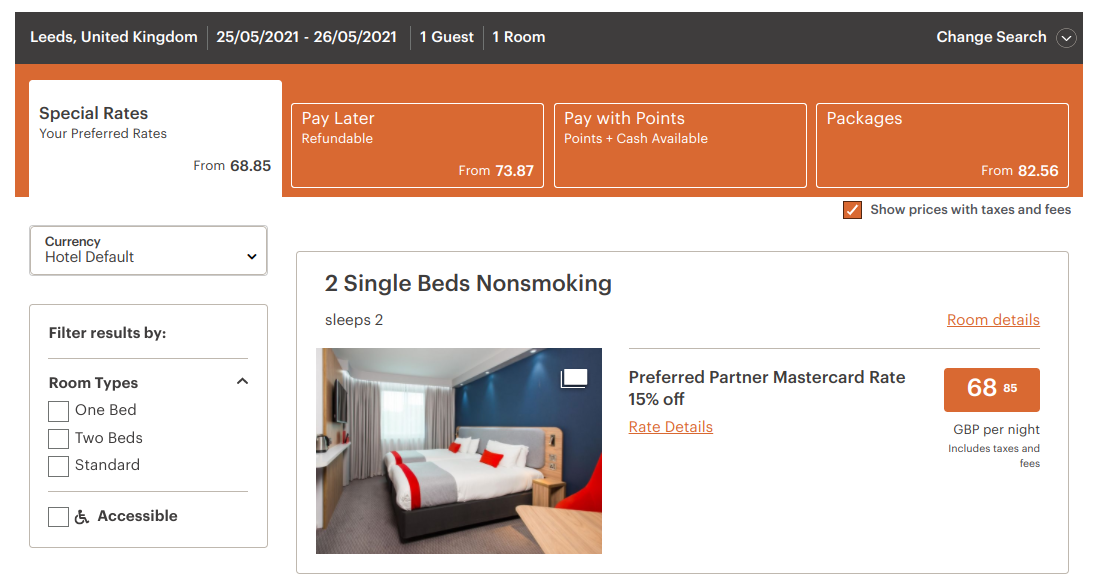Switch to the Pay Later tab
This screenshot has width=1094, height=580.
[417, 145]
